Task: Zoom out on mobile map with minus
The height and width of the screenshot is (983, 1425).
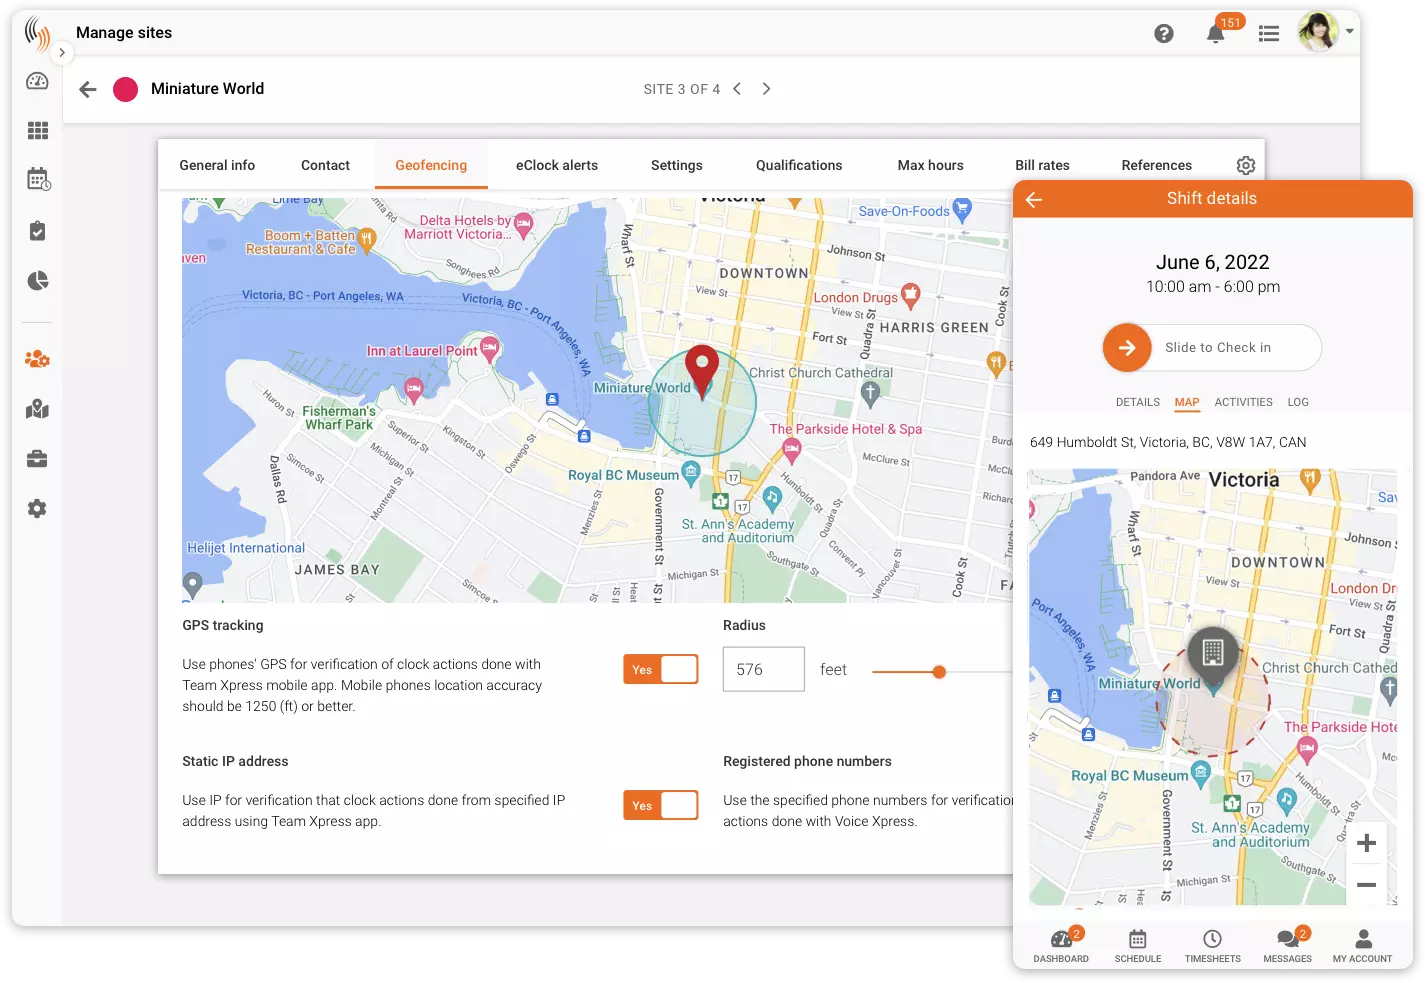Action: coord(1367,885)
